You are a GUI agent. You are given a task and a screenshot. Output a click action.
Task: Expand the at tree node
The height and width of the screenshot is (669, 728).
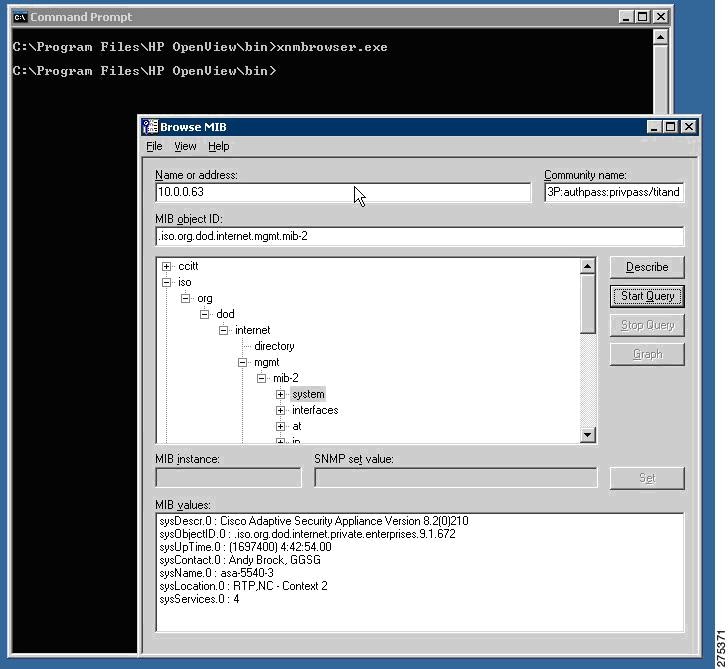(x=280, y=427)
